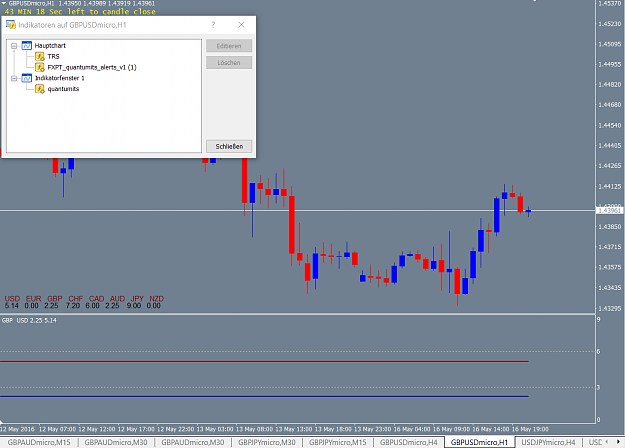Click the 16 May 19:00 time axis label
The height and width of the screenshot is (448, 625).
coord(530,429)
